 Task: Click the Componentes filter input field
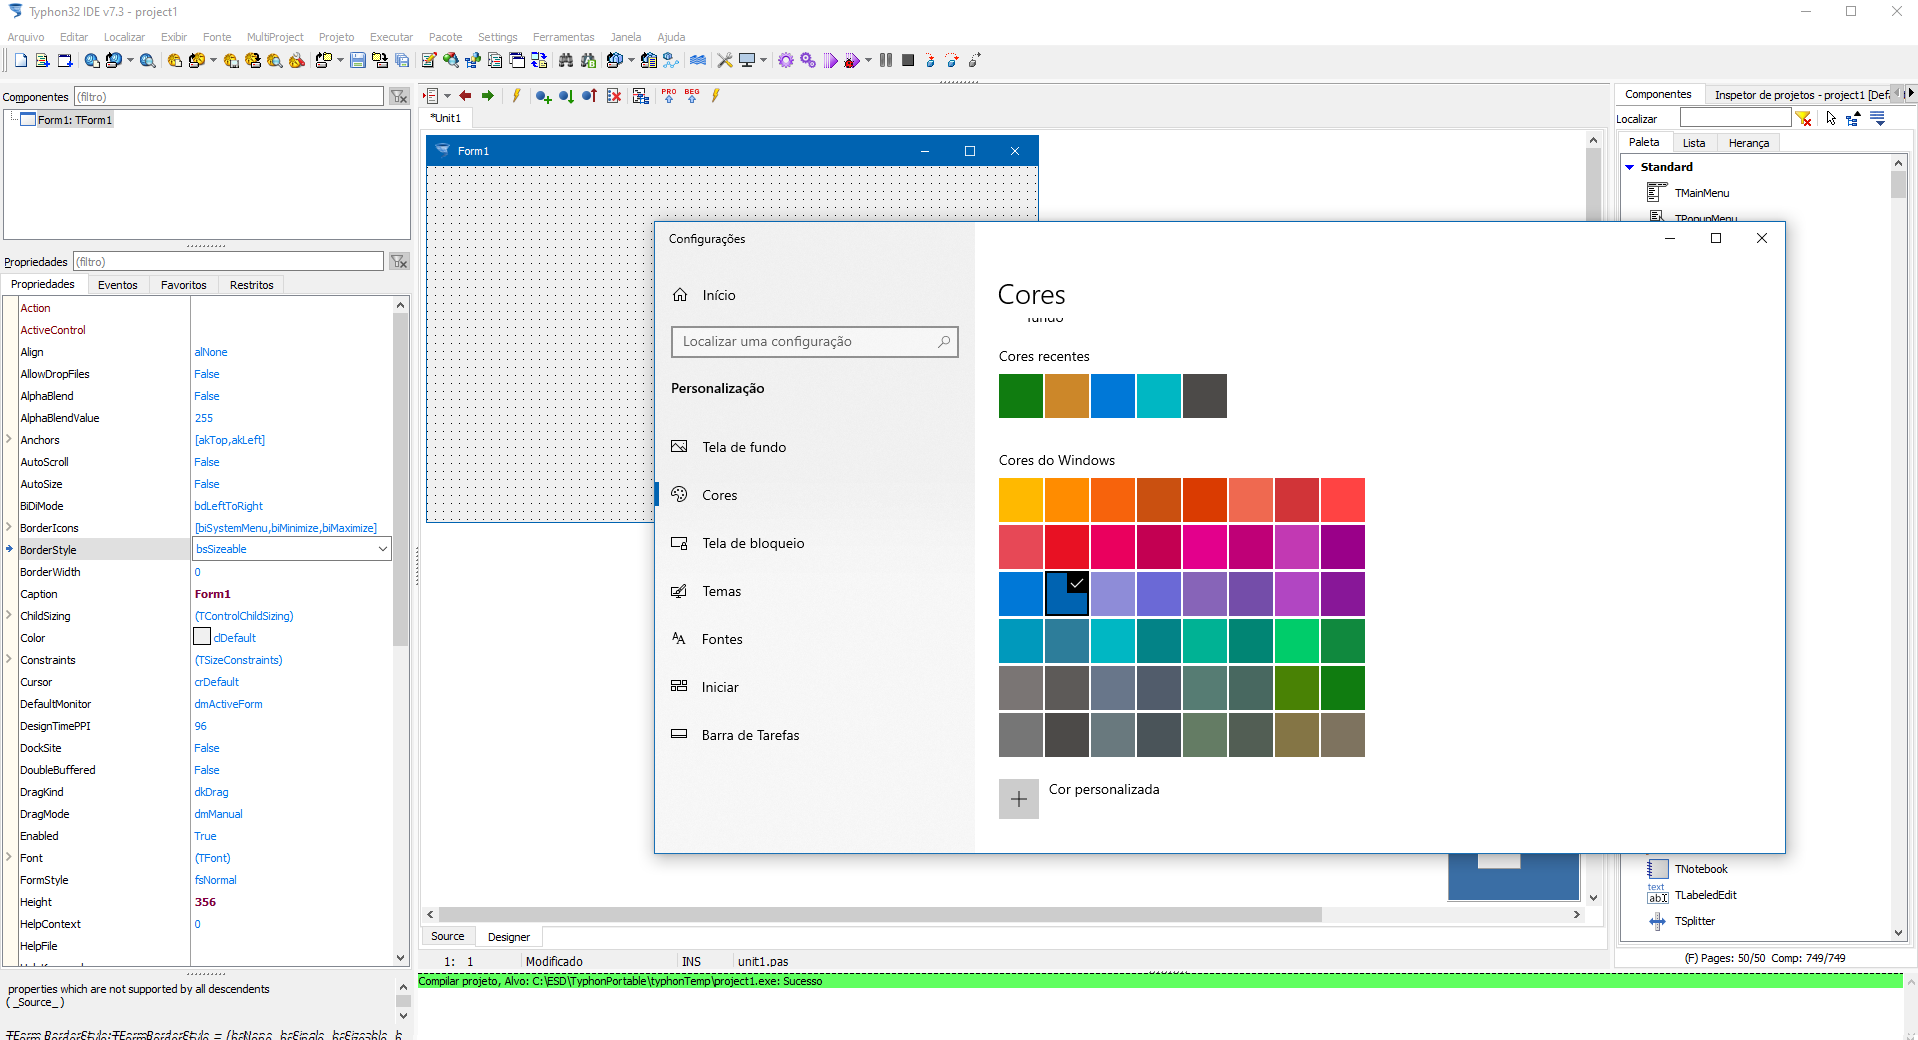(x=229, y=96)
